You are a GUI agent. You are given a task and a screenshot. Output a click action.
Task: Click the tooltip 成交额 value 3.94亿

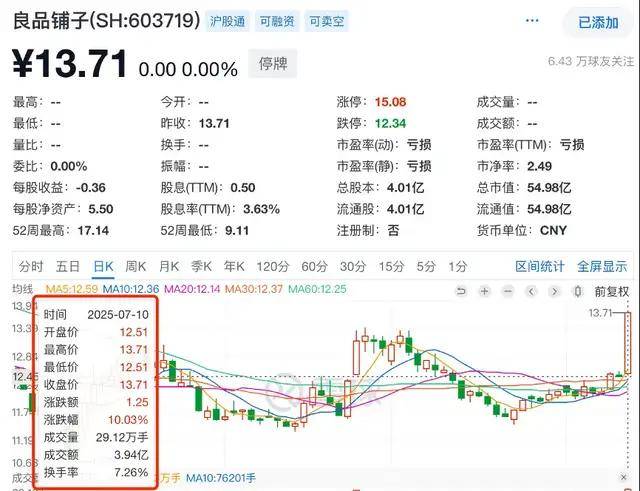[x=131, y=455]
